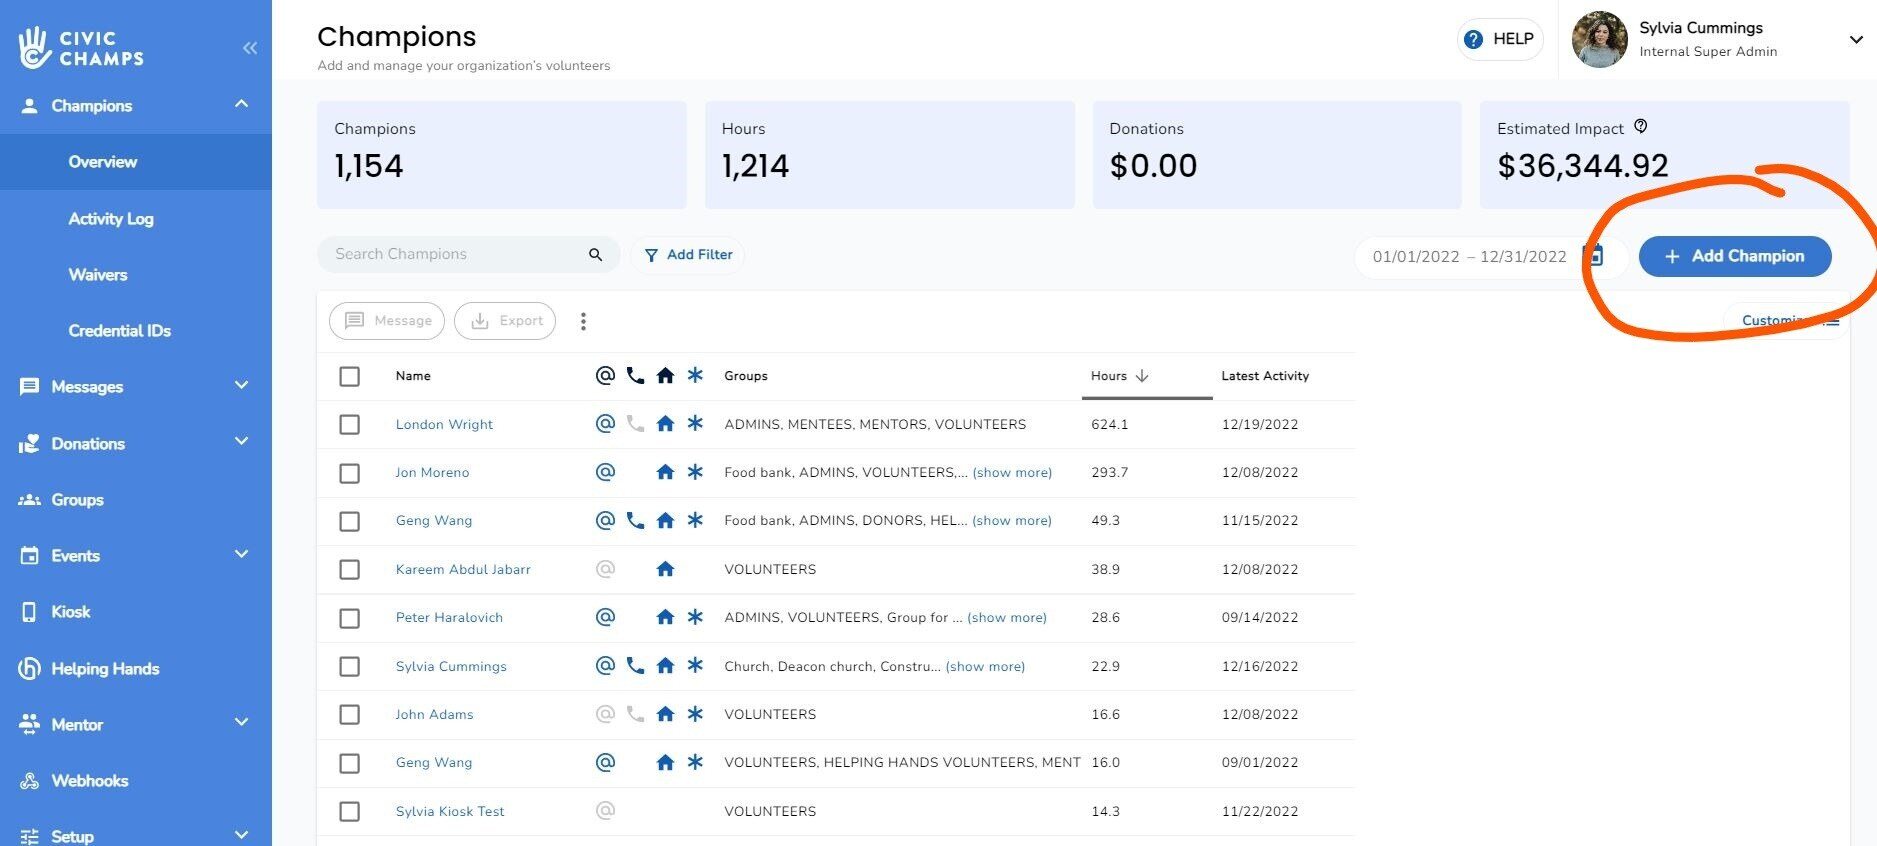Screen dimensions: 1877x846
Task: Select the checkbox for Jon Moreno
Action: point(349,473)
